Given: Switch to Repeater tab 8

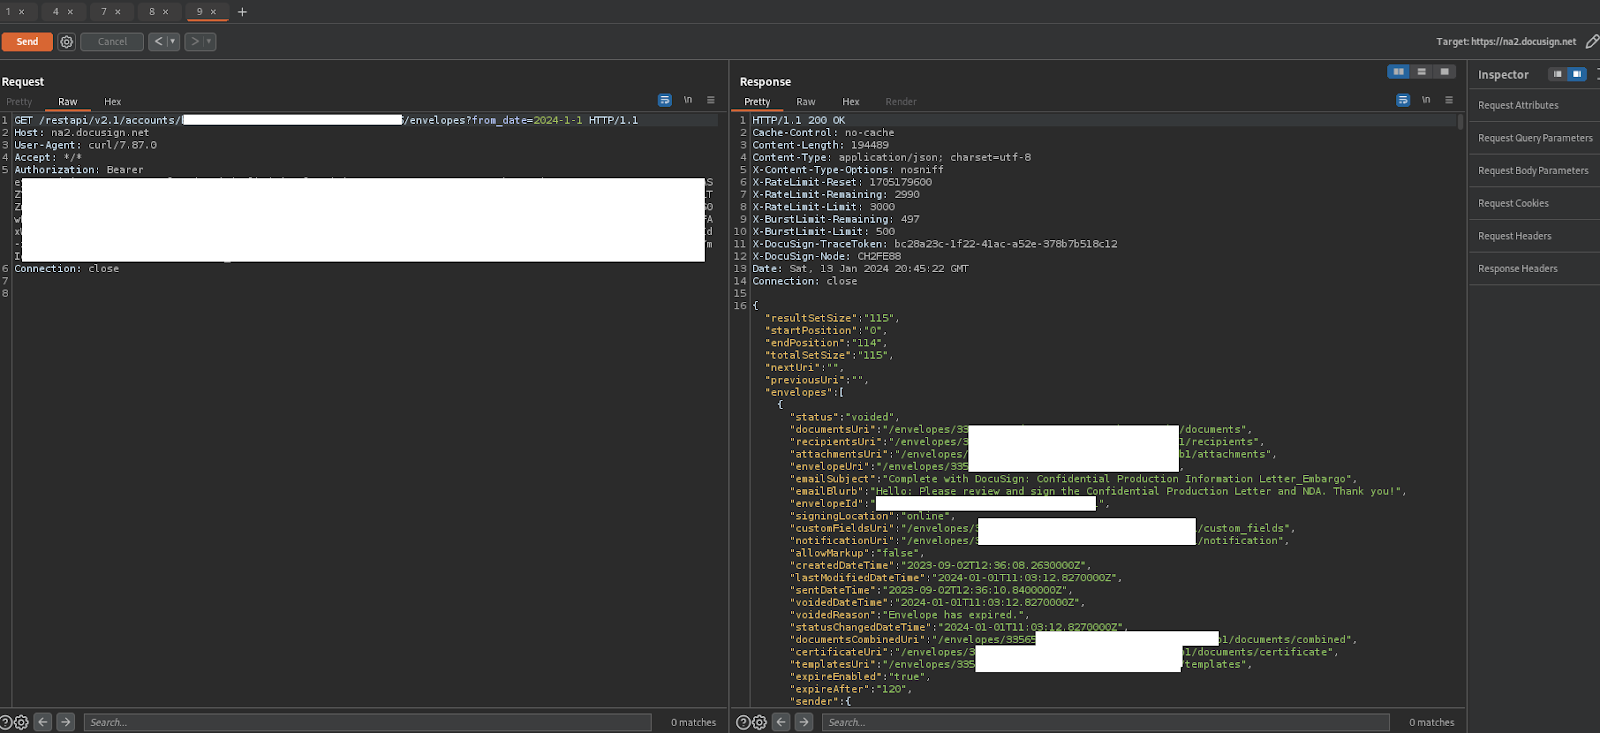Looking at the screenshot, I should click(x=152, y=12).
